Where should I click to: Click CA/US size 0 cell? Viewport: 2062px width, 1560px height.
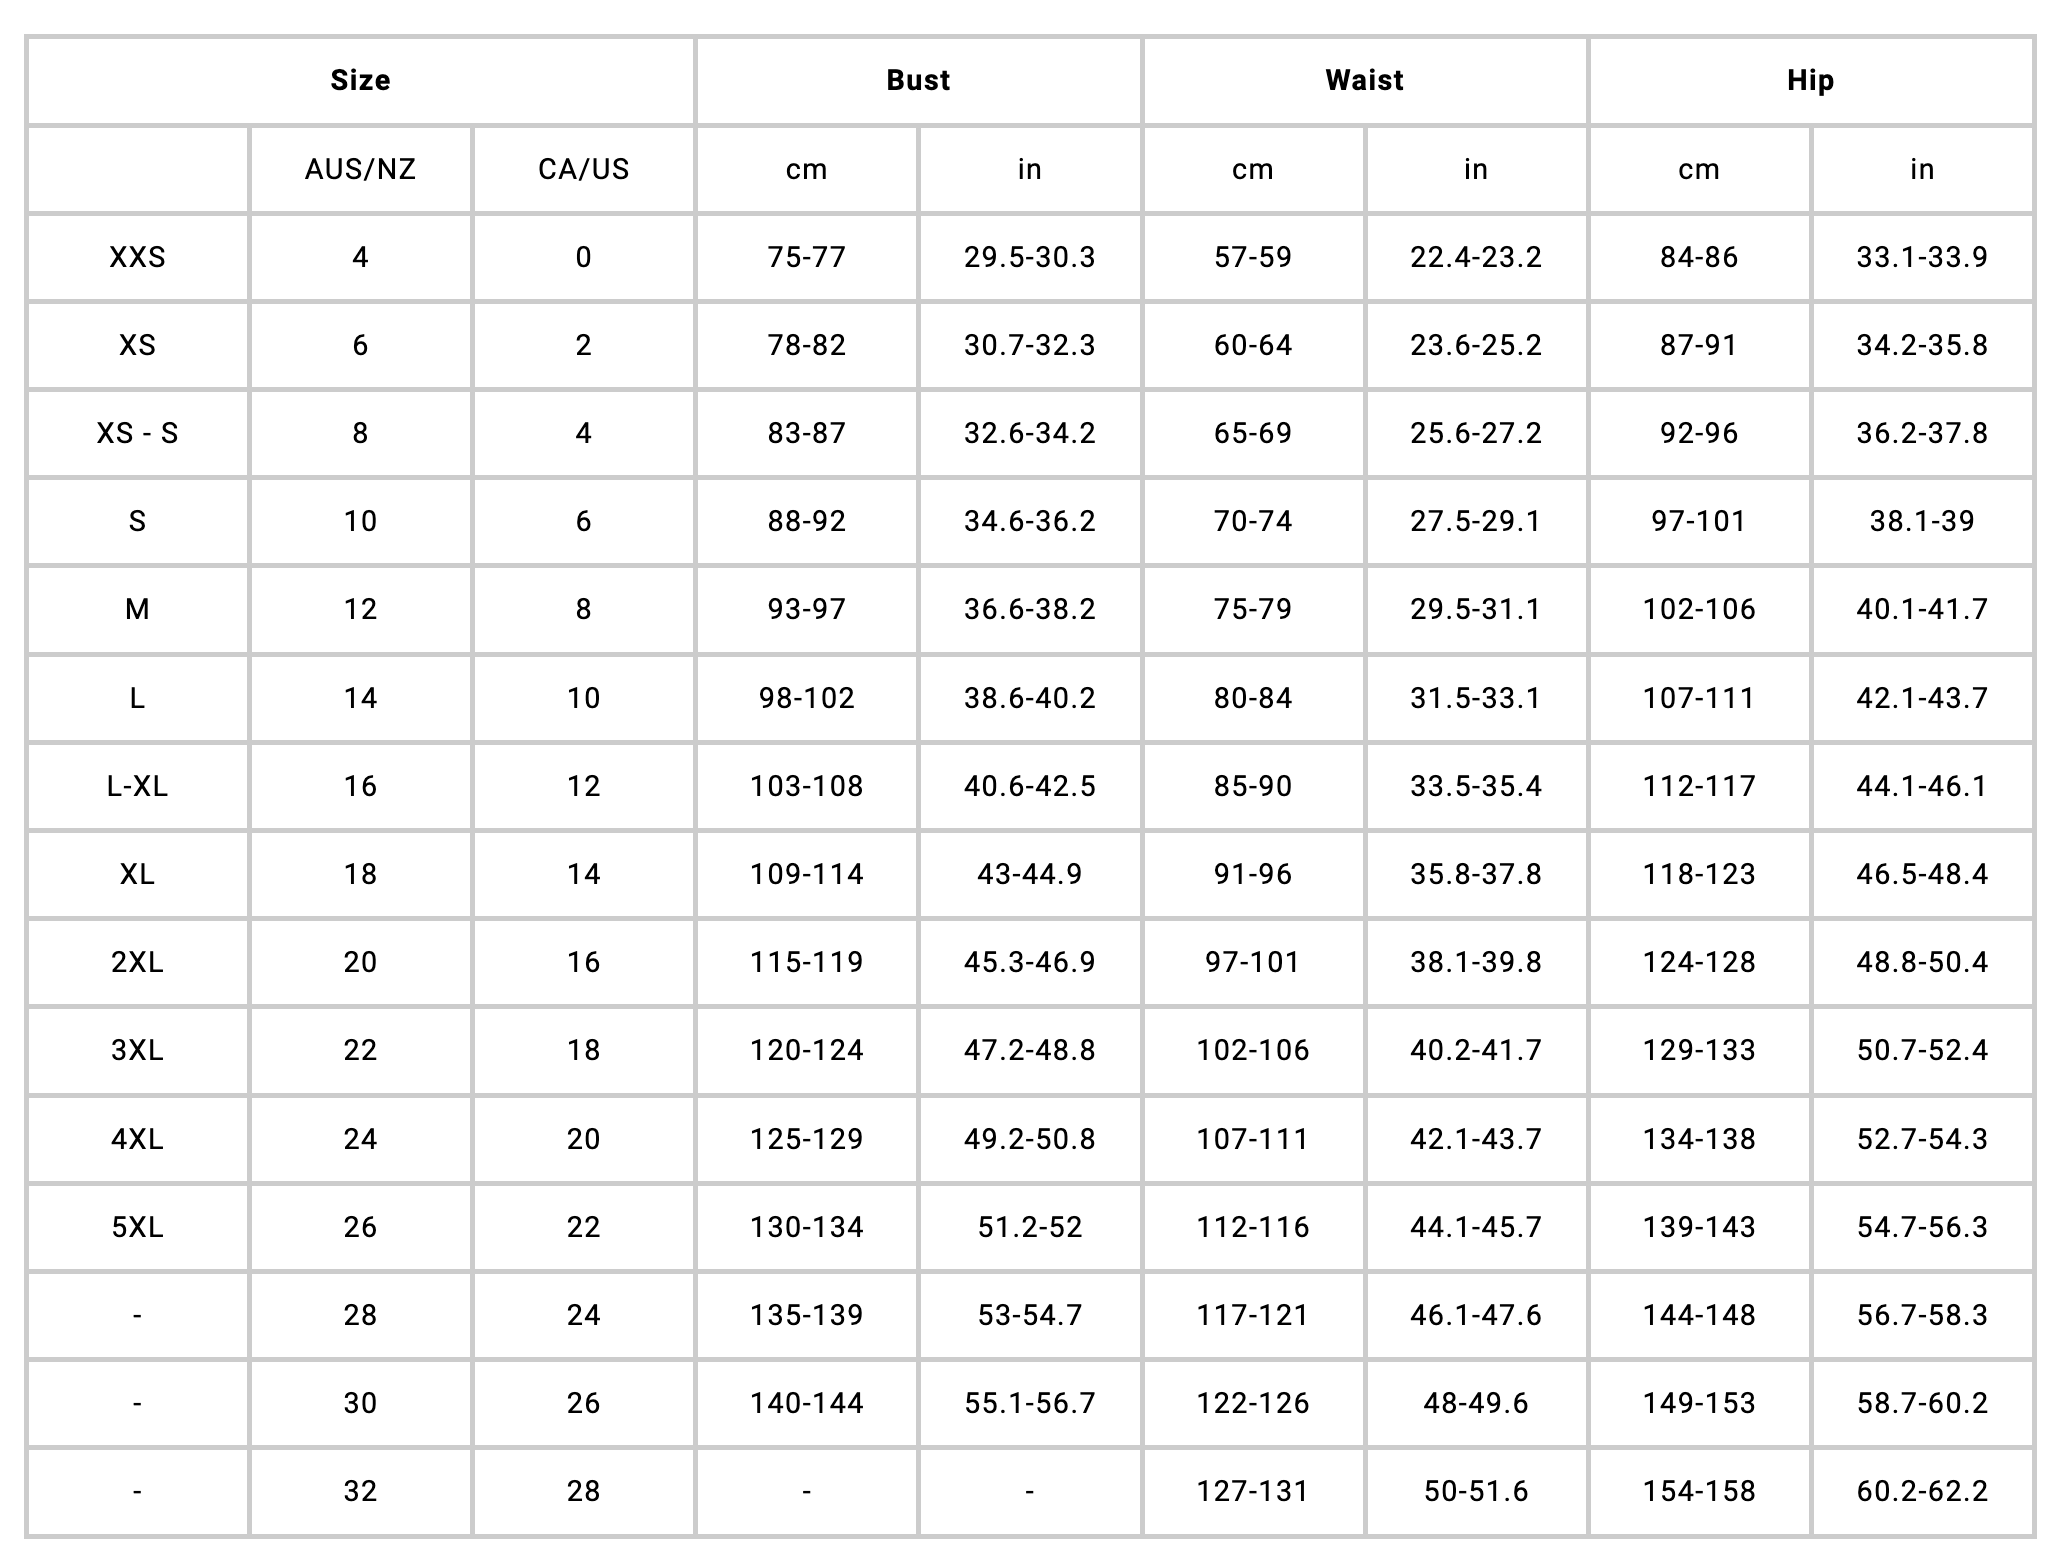pyautogui.click(x=584, y=257)
